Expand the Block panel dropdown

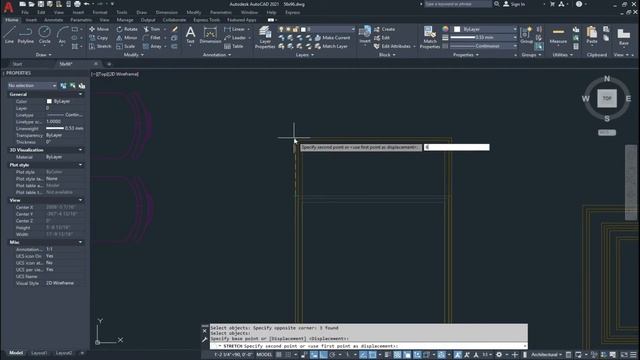pyautogui.click(x=387, y=55)
